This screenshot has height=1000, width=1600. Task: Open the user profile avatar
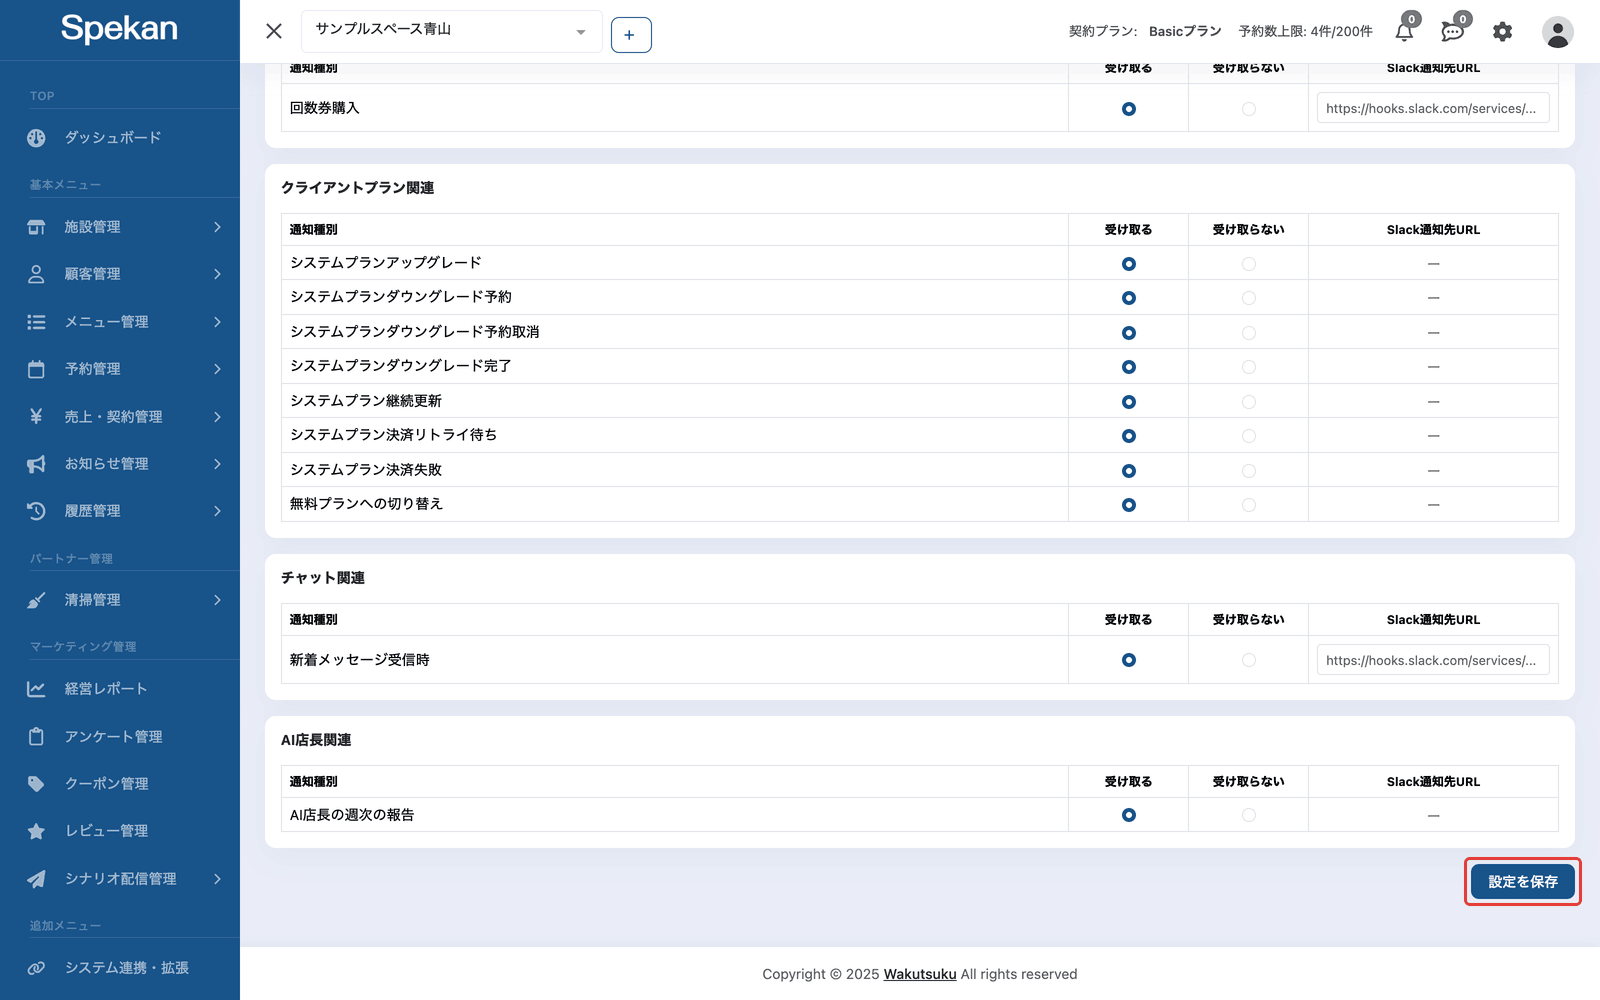(1557, 32)
